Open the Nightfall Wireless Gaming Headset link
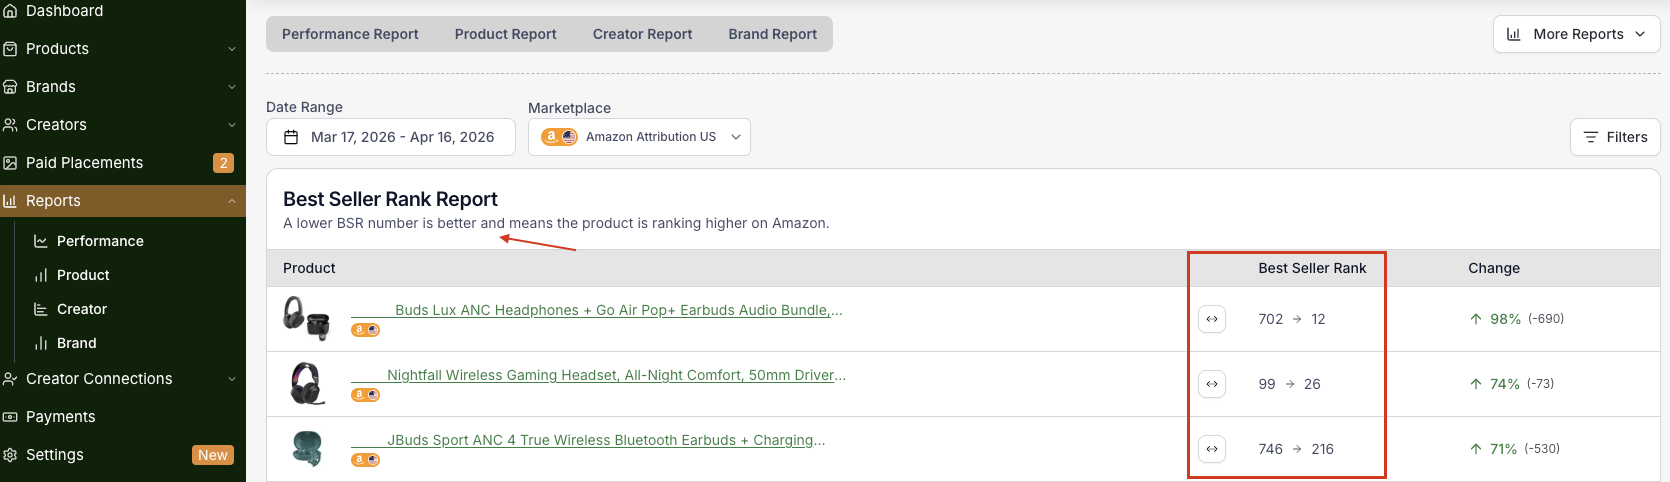The height and width of the screenshot is (482, 1670). [616, 375]
